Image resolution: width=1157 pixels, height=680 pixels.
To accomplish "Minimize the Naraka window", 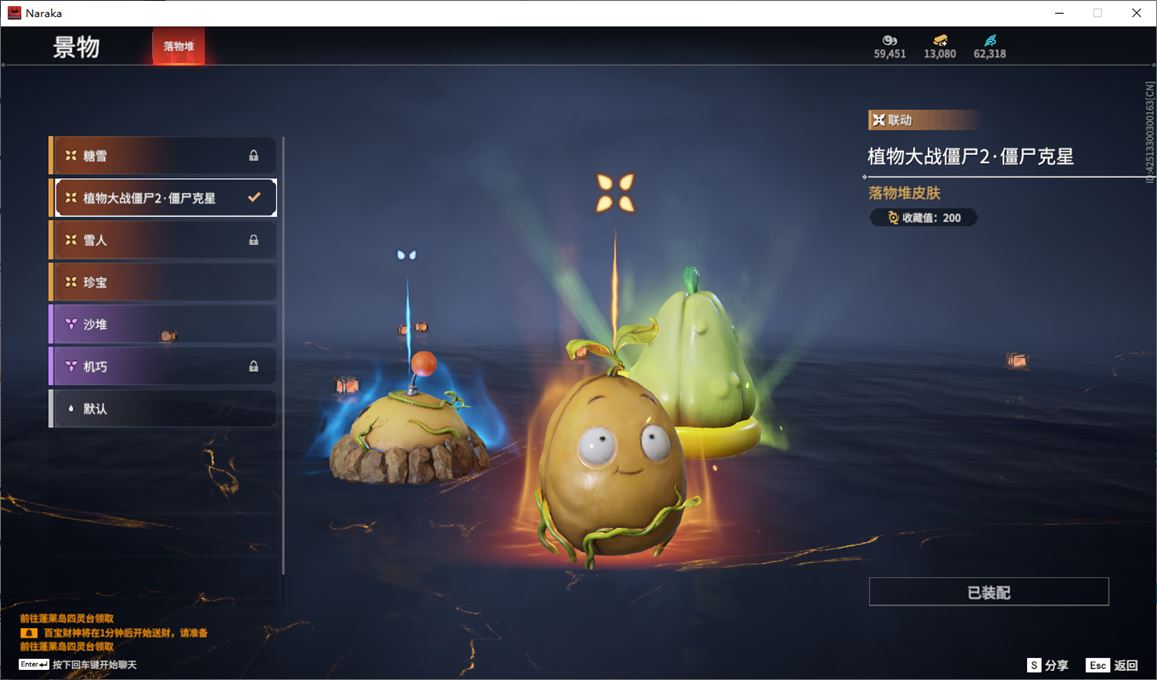I will coord(1060,13).
